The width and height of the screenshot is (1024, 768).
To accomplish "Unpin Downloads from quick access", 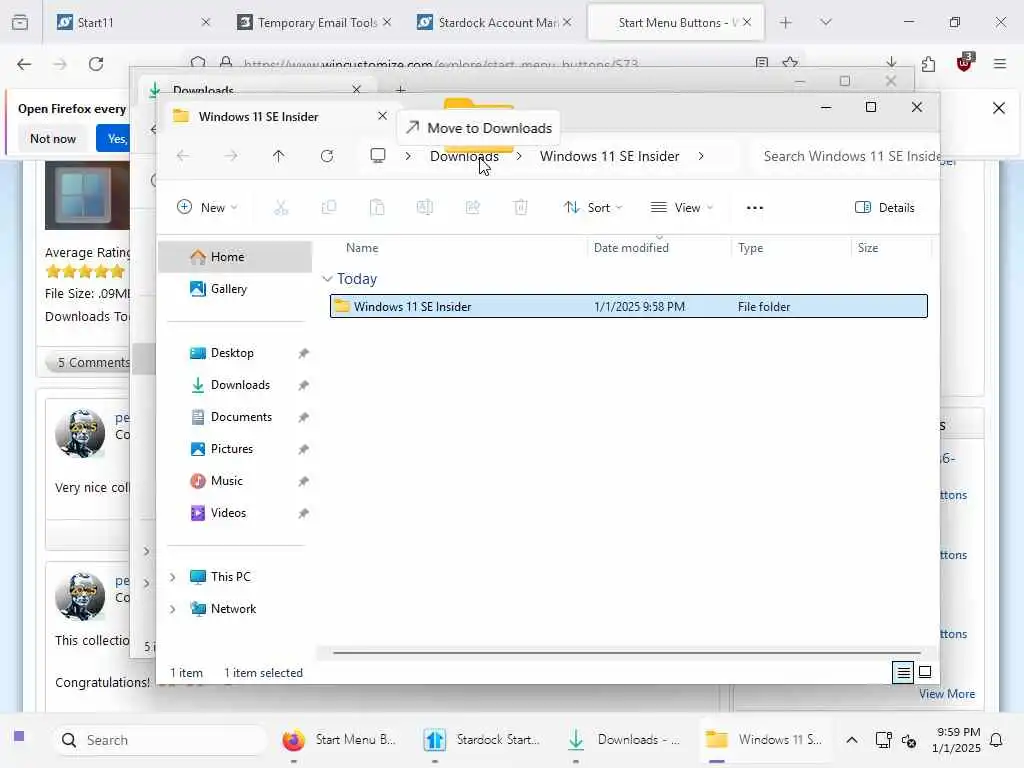I will 303,385.
